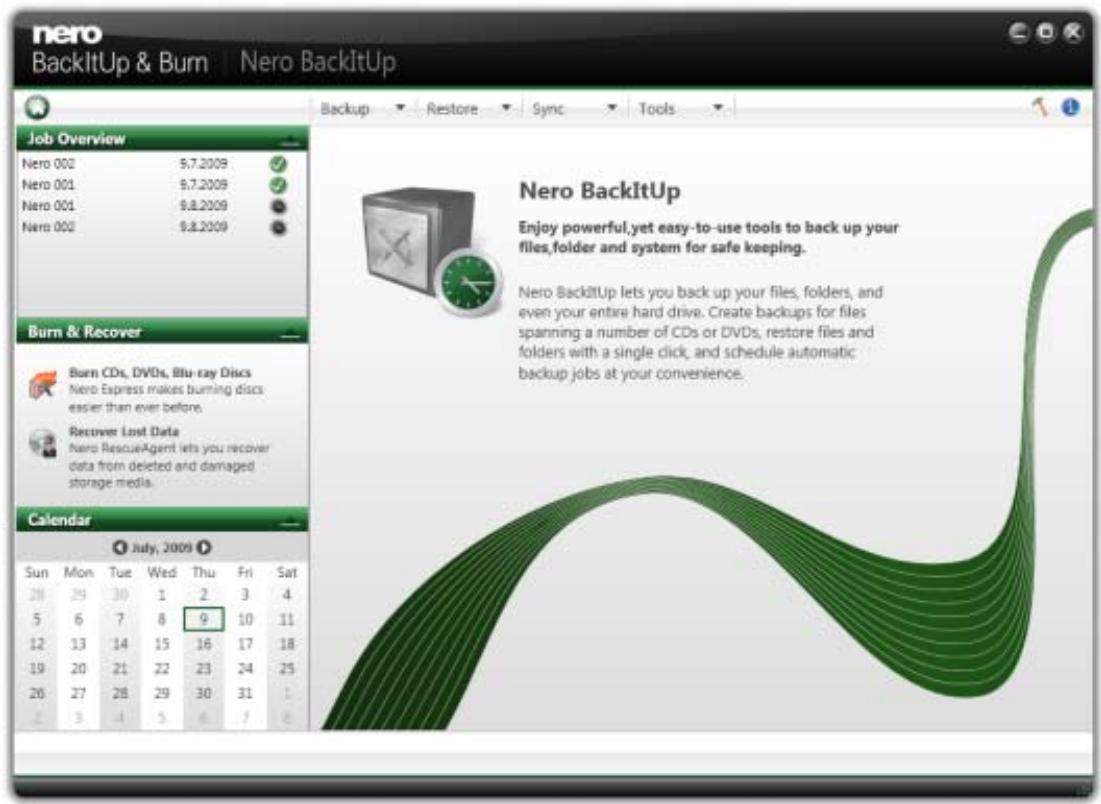
Task: Click the Sync menu label
Action: [x=548, y=109]
